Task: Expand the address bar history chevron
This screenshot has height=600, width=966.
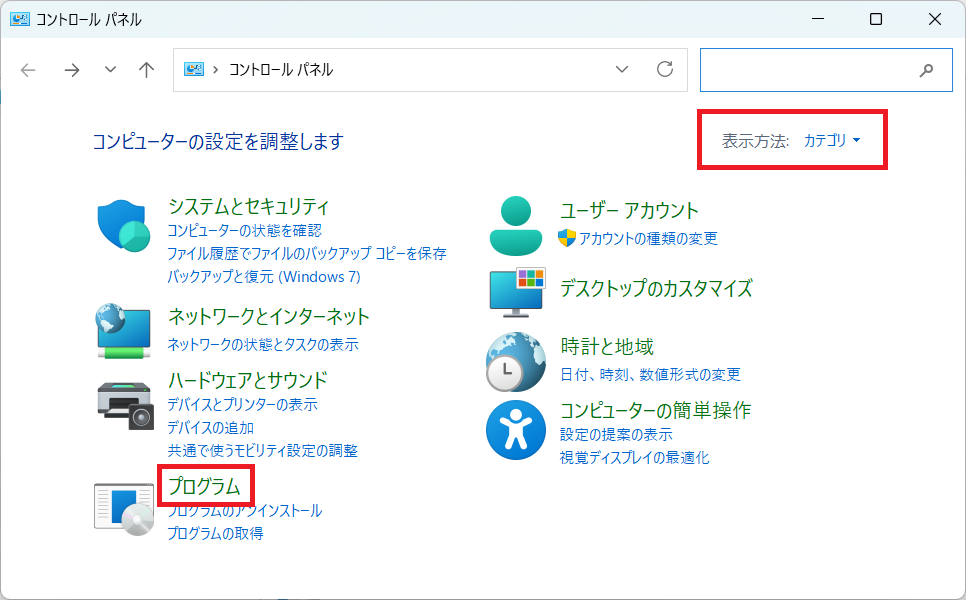Action: pos(622,70)
